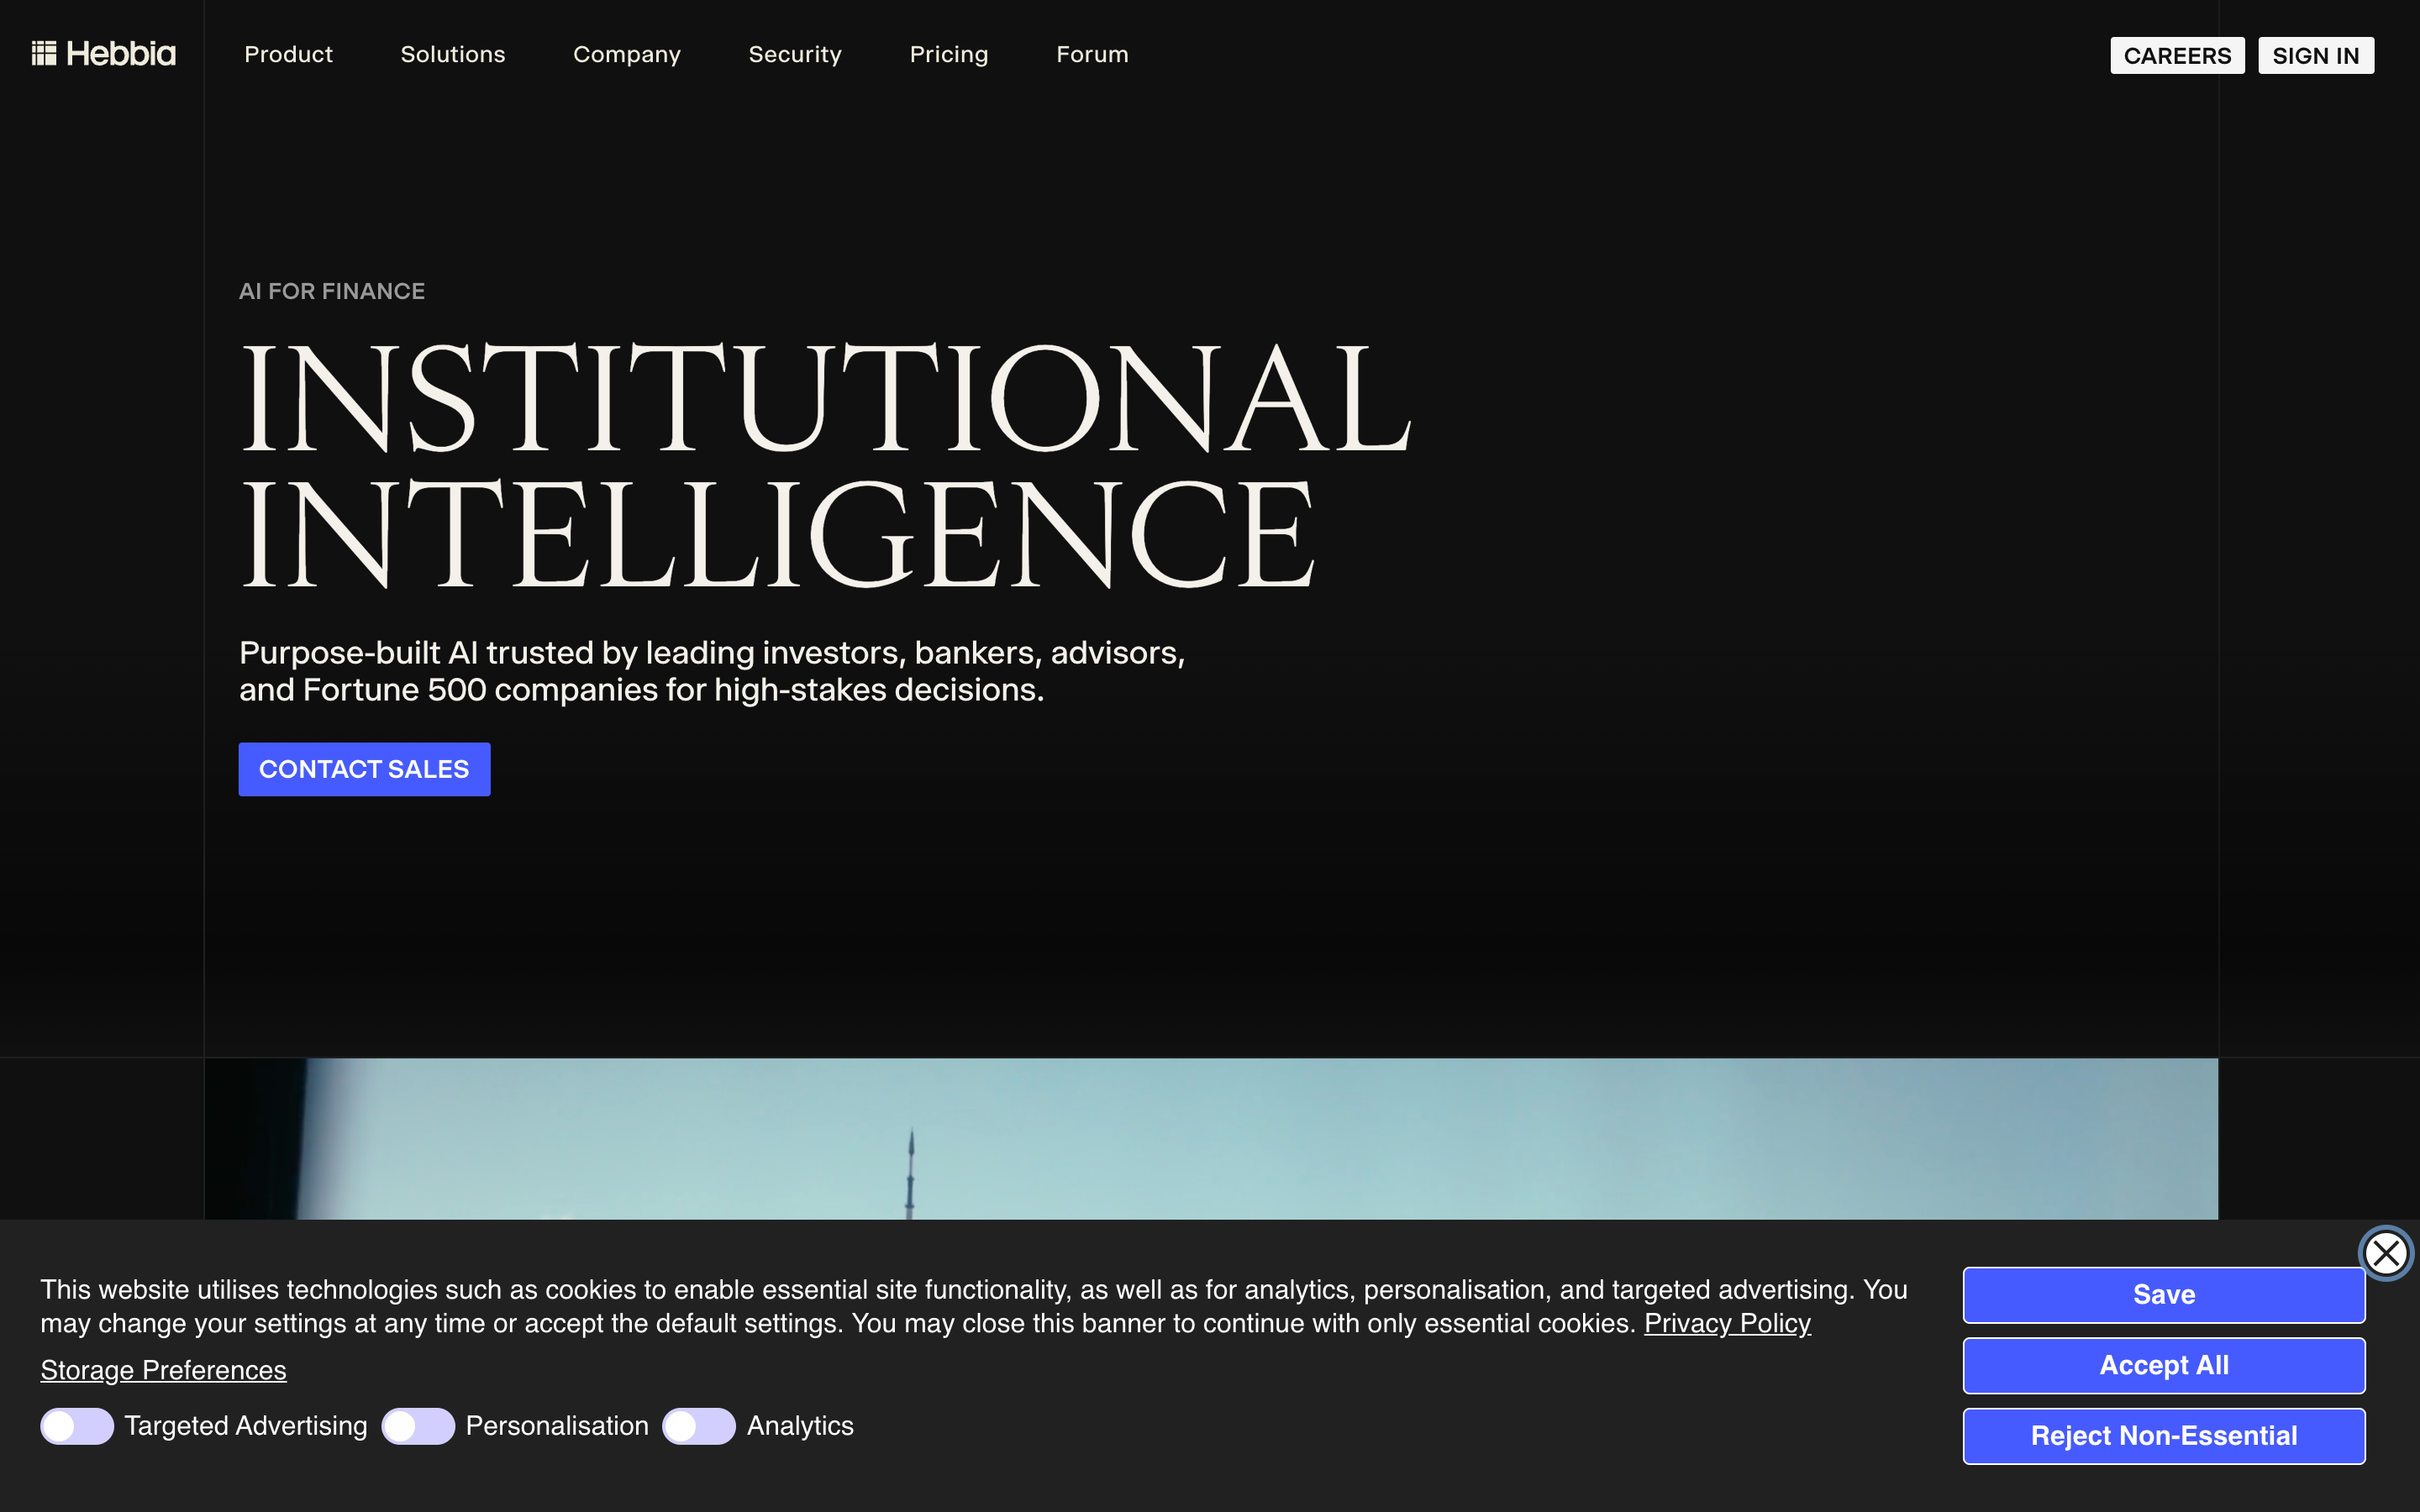This screenshot has width=2420, height=1512.
Task: Open the Privacy Policy link
Action: pyautogui.click(x=1727, y=1323)
